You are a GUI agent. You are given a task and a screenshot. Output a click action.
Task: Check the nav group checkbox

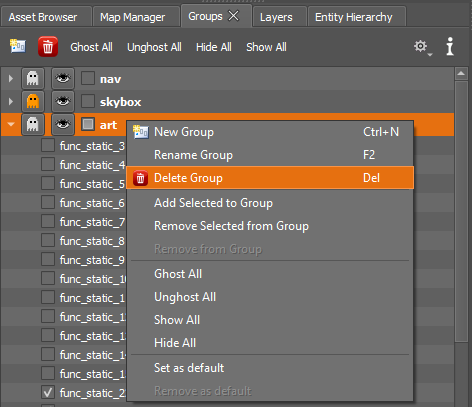[x=88, y=79]
